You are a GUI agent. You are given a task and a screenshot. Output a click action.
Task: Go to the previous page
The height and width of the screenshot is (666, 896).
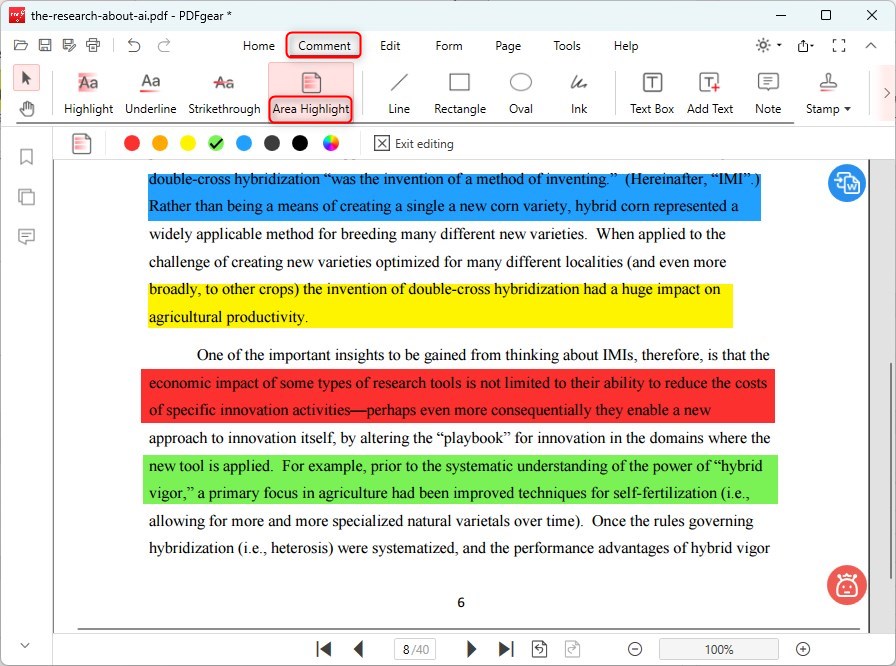[358, 649]
